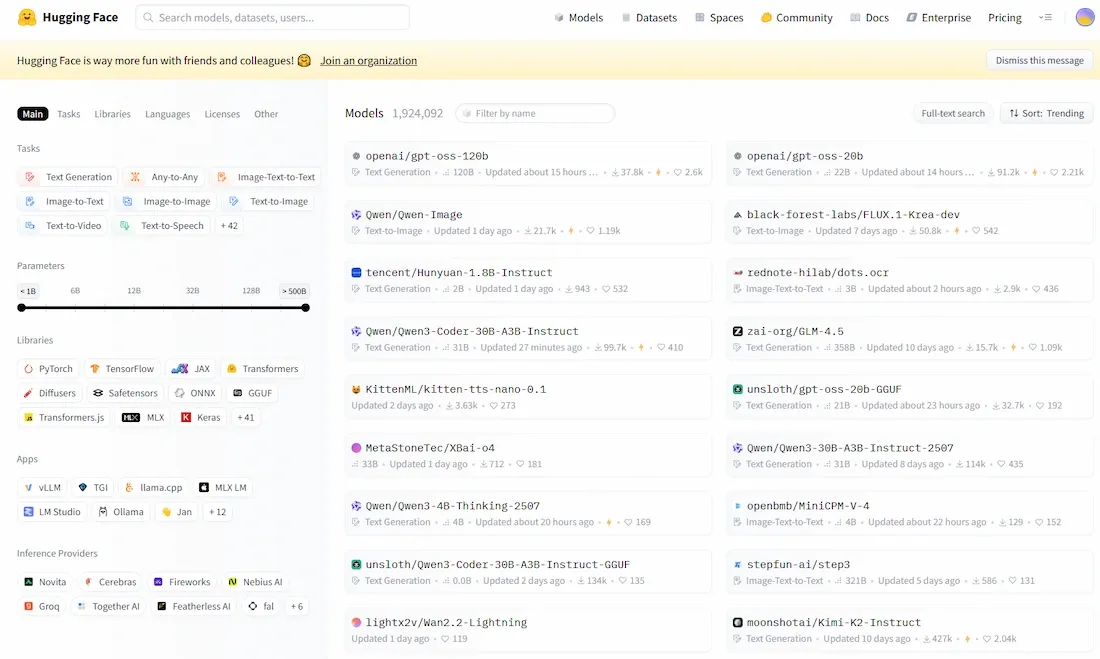Switch to the Libraries filter tab
The width and height of the screenshot is (1100, 659).
click(x=112, y=114)
